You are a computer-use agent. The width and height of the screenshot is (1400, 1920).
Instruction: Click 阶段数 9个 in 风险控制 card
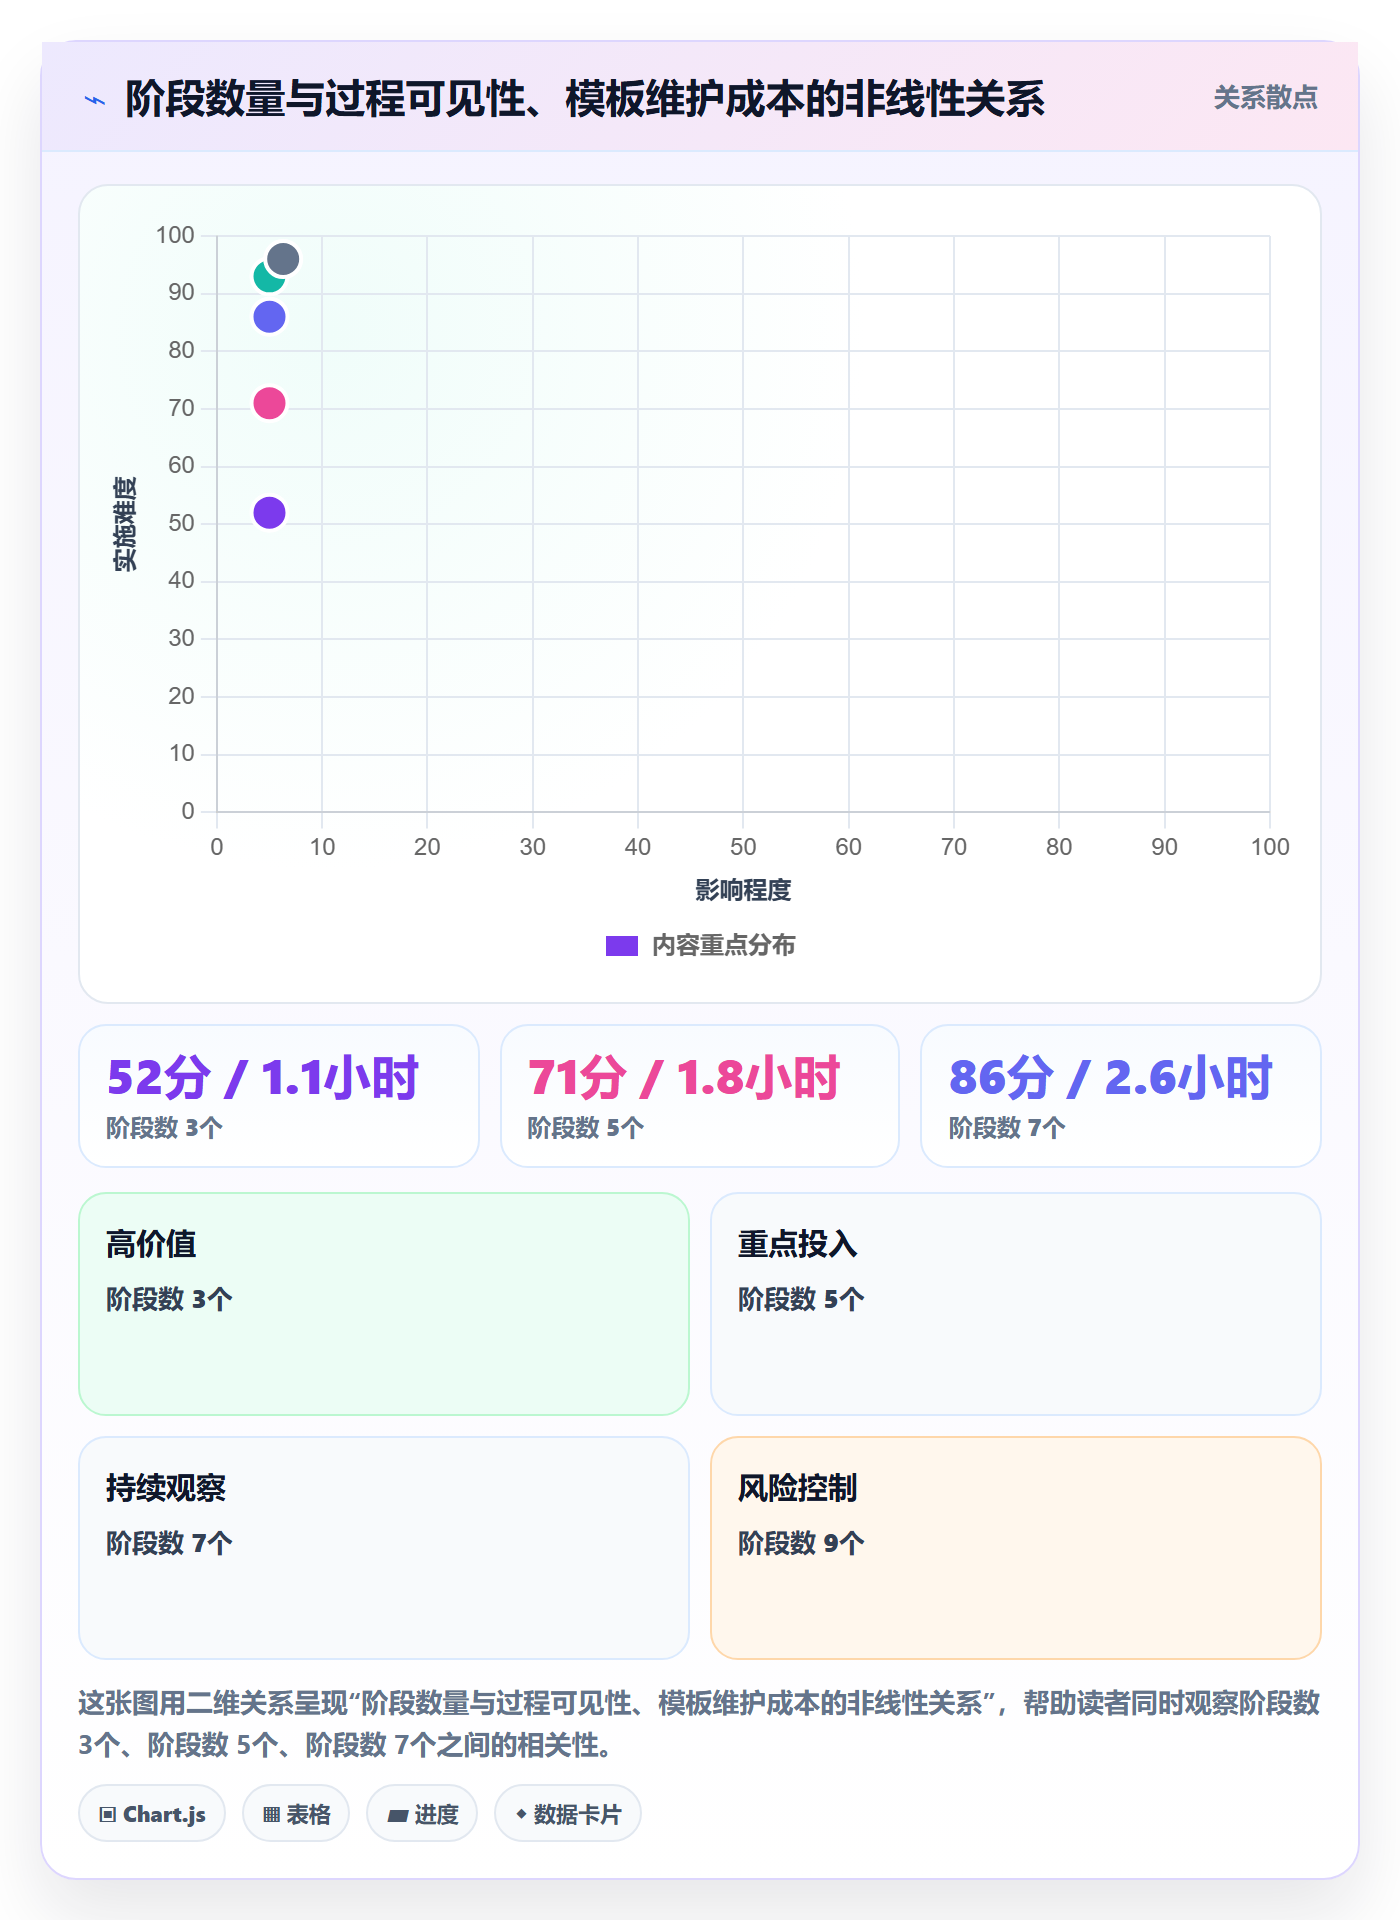click(801, 1543)
